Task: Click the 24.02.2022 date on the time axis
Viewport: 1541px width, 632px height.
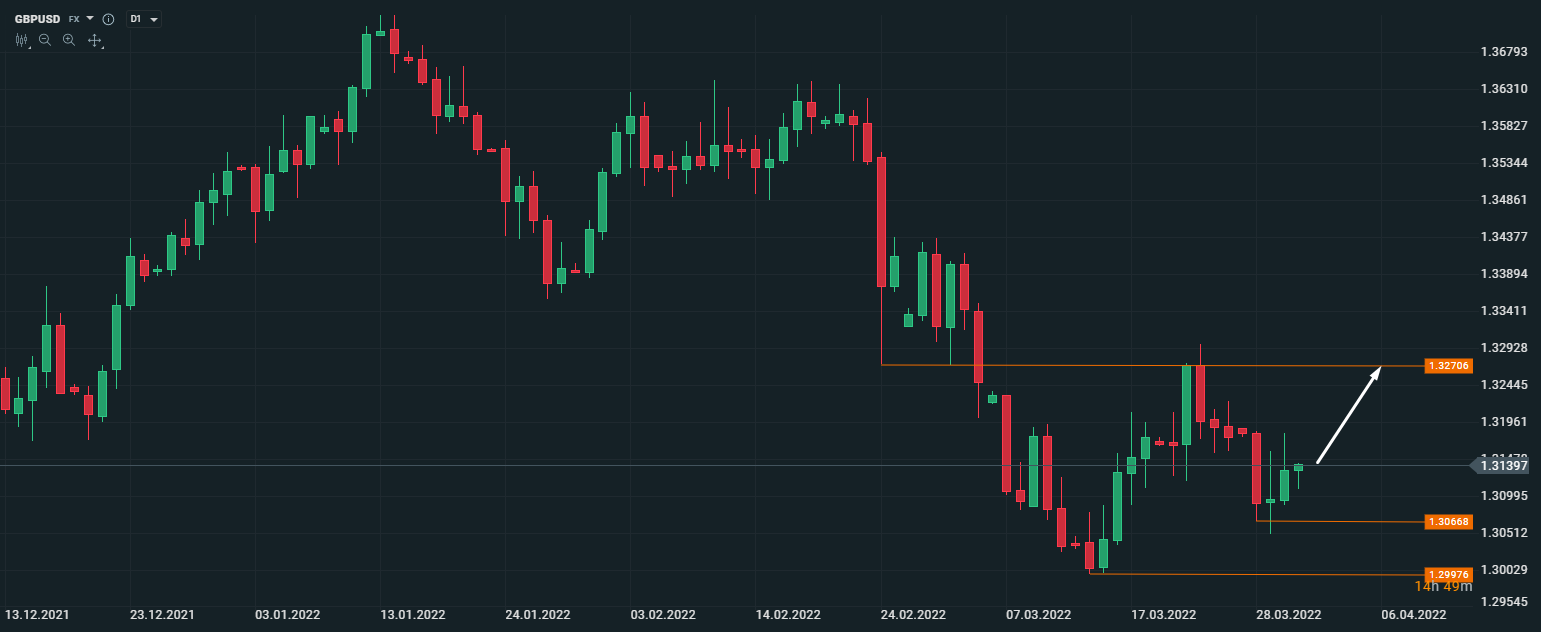Action: pos(913,614)
